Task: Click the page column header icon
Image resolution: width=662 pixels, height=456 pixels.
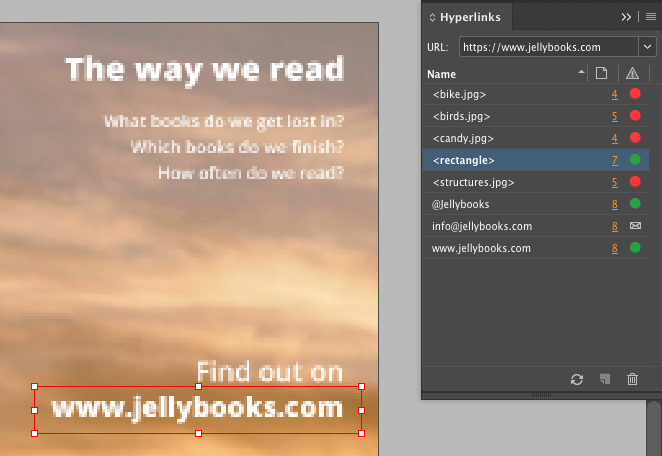Action: pyautogui.click(x=602, y=73)
